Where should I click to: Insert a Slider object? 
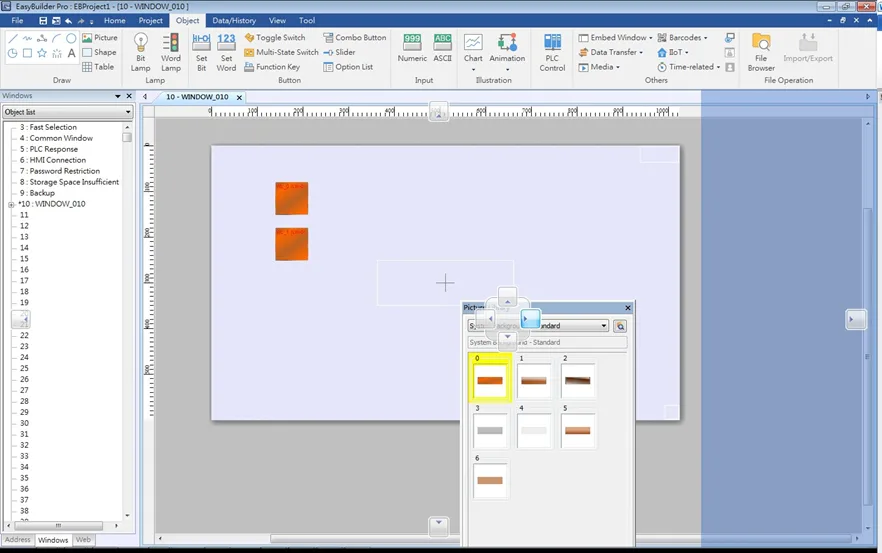pyautogui.click(x=339, y=52)
